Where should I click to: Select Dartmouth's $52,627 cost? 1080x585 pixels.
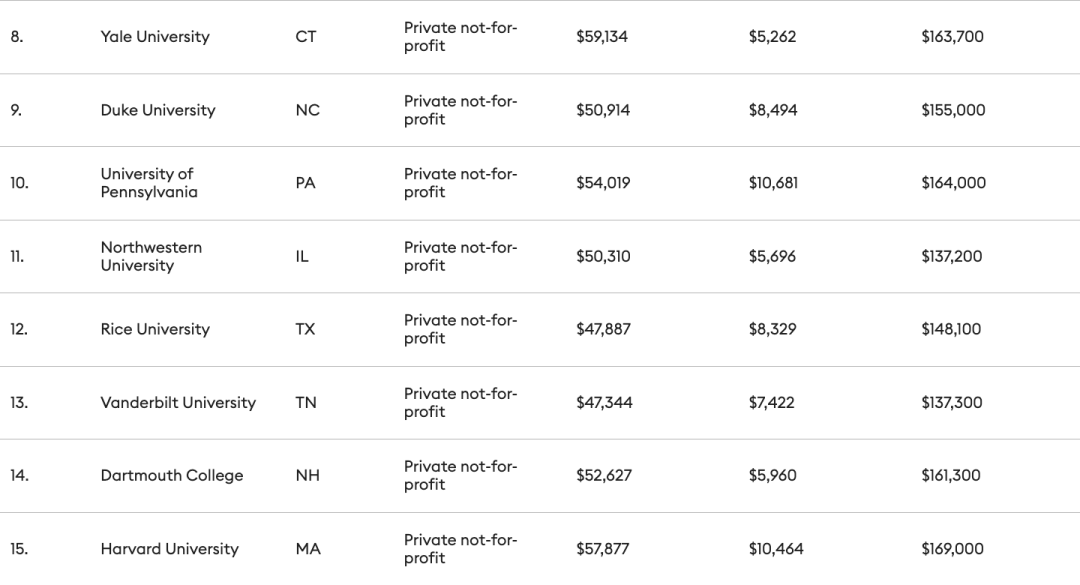click(603, 475)
